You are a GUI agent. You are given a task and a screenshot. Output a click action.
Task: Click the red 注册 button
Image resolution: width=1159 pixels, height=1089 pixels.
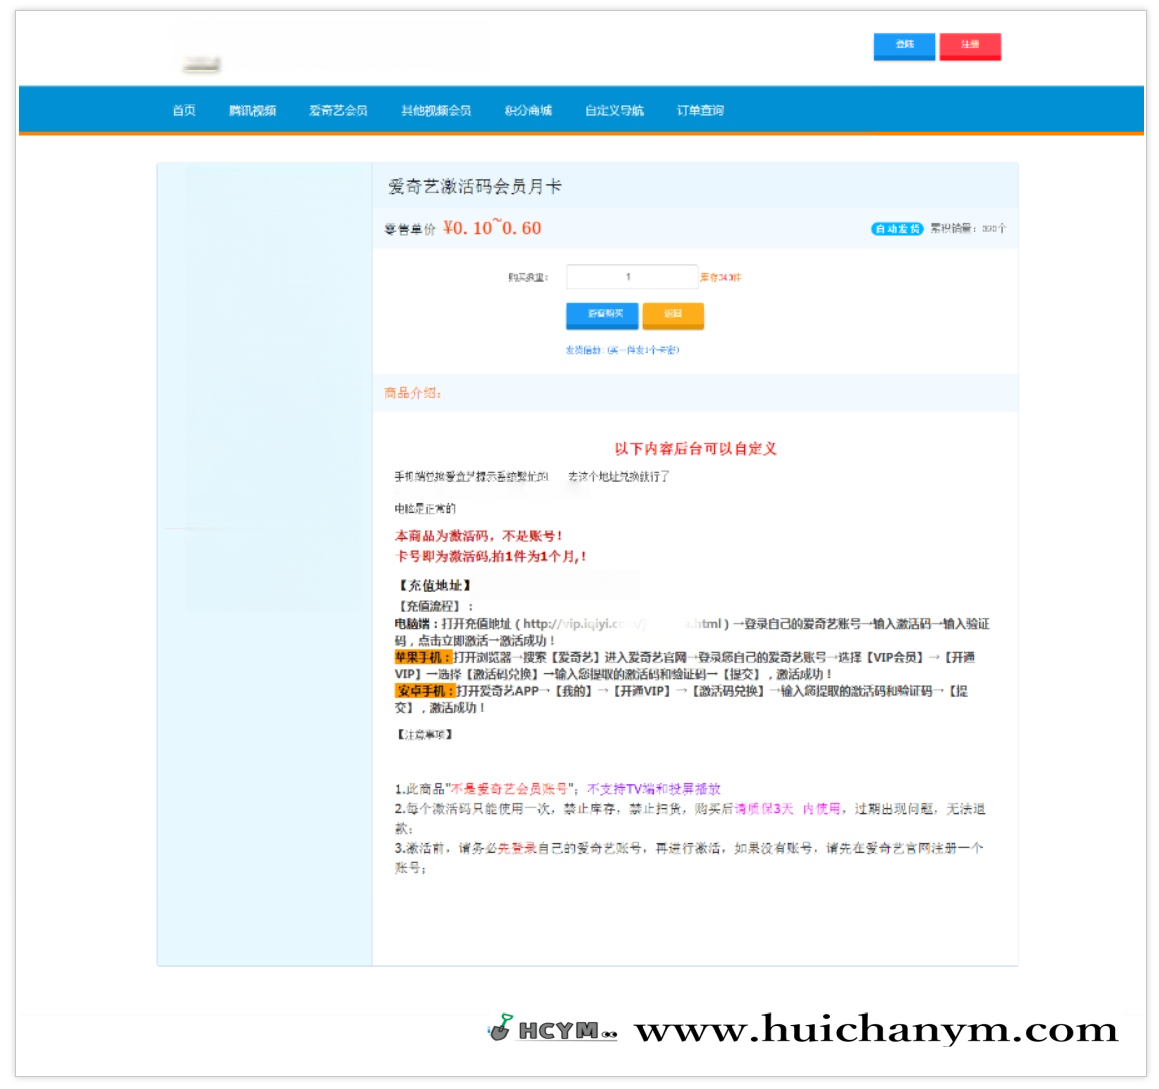[972, 47]
